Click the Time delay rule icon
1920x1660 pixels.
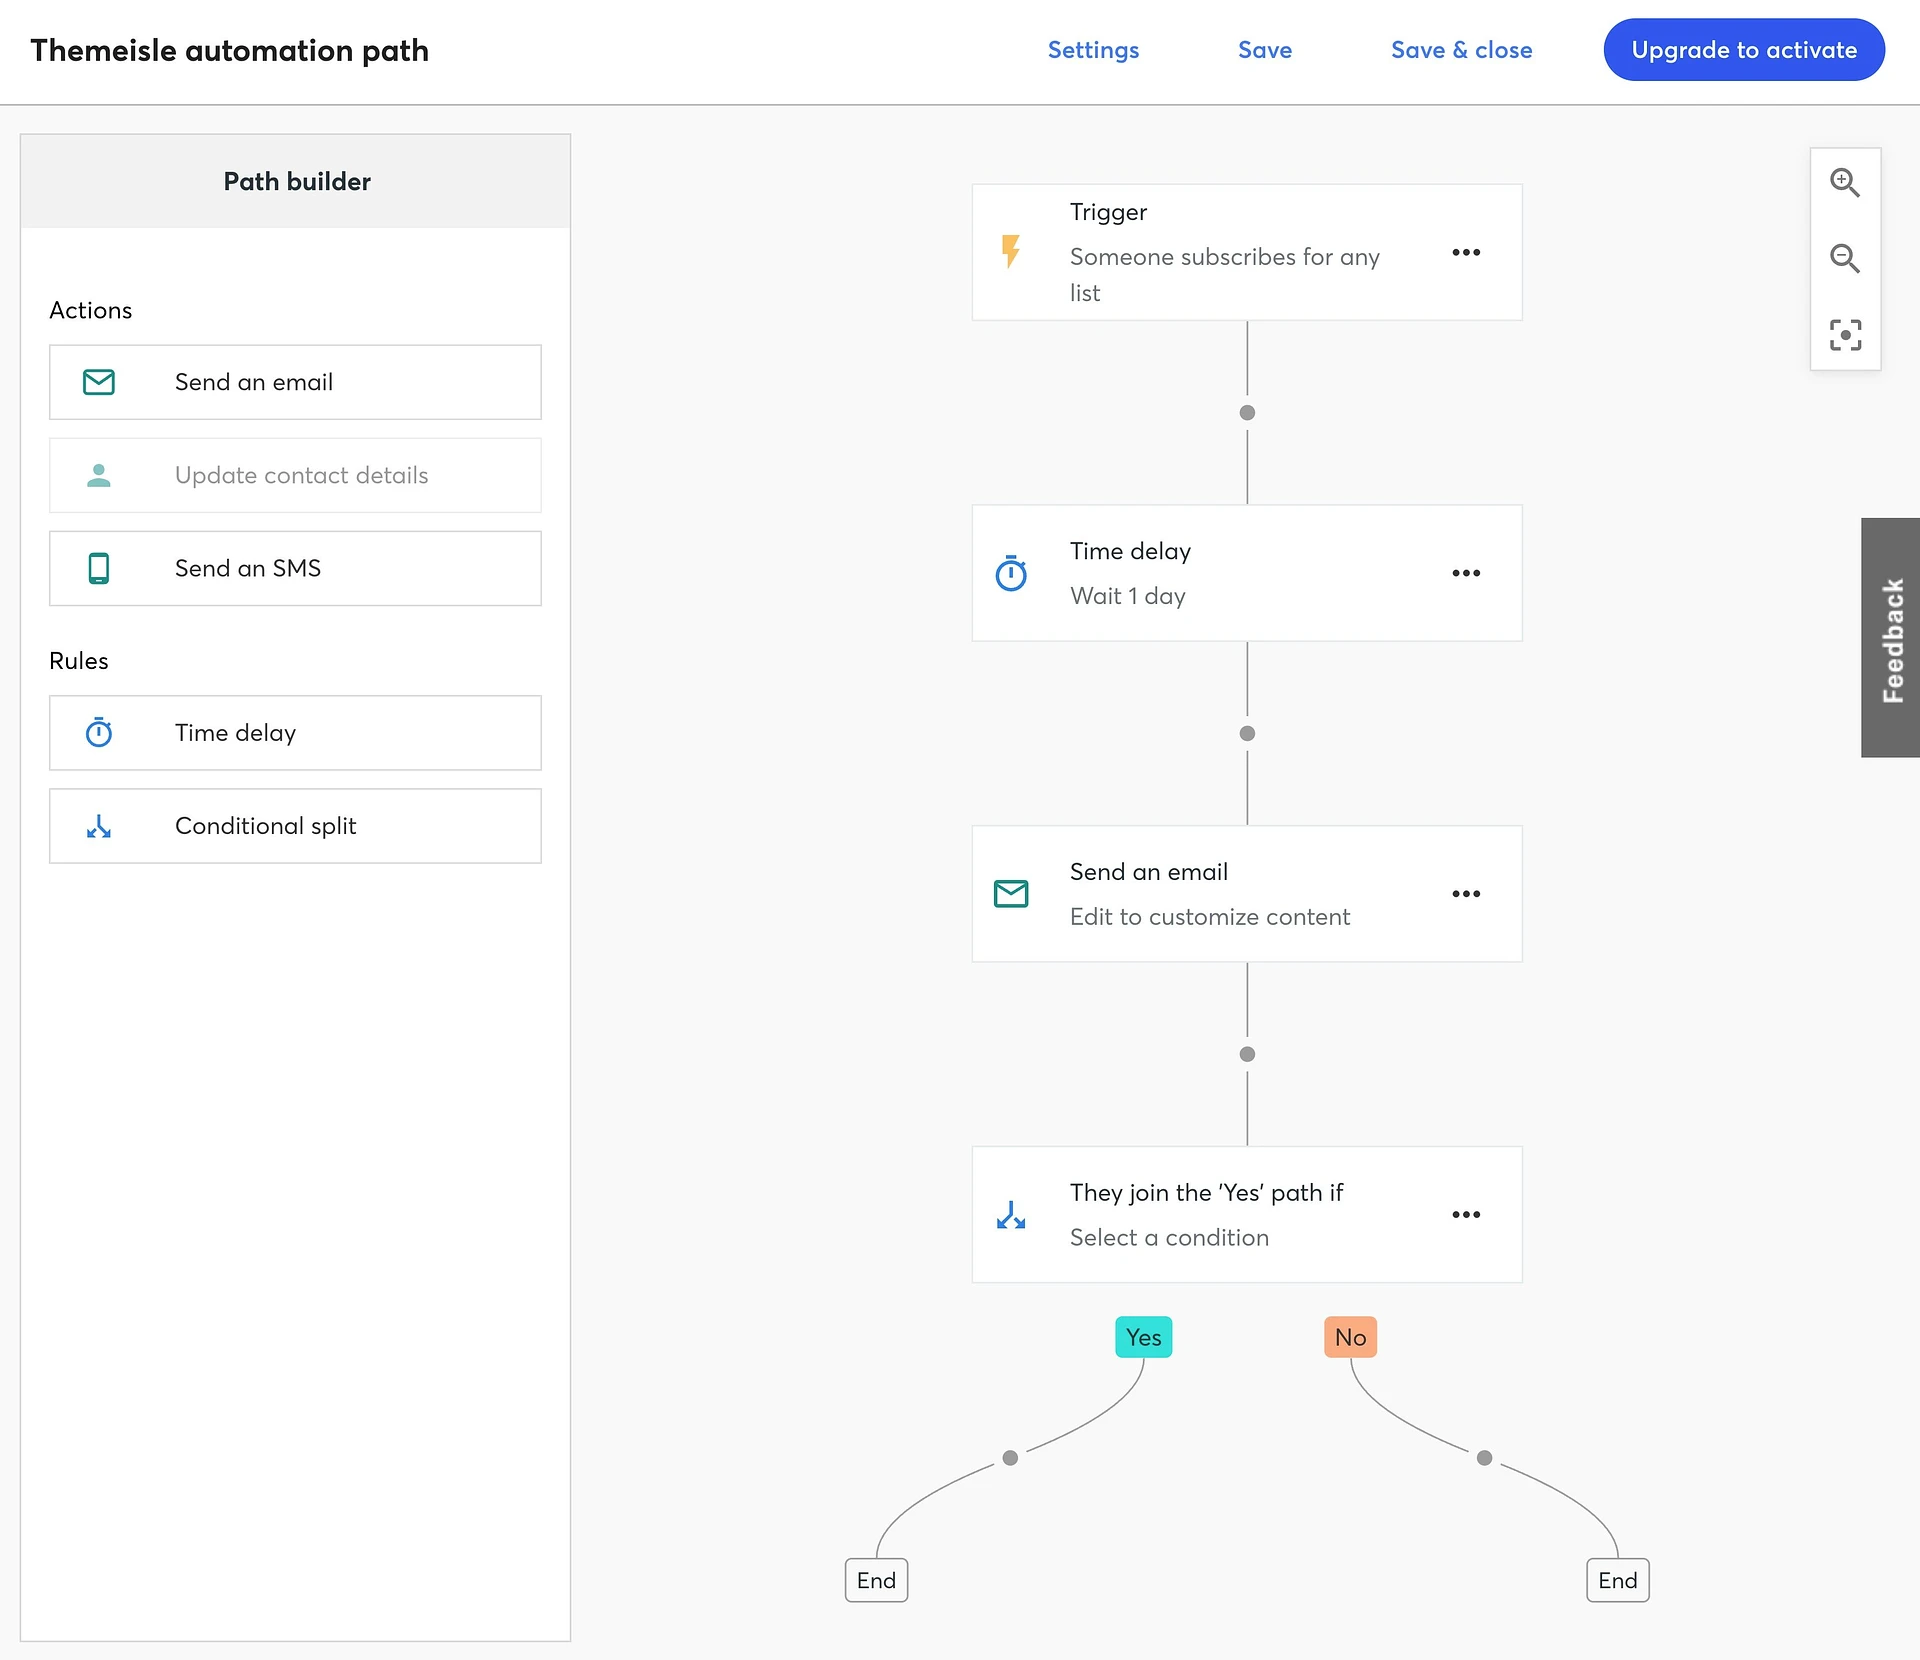pos(98,731)
